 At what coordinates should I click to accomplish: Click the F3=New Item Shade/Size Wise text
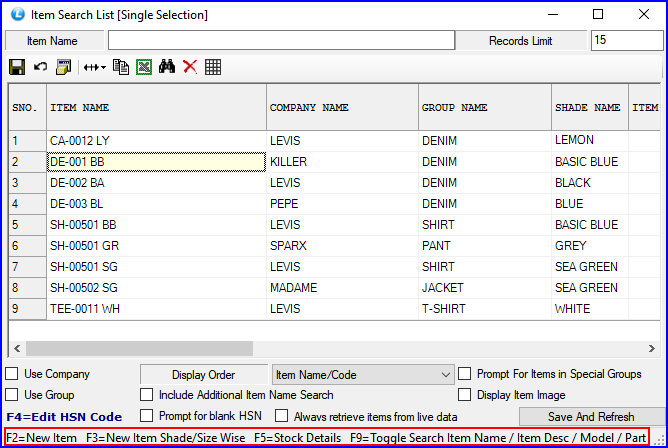pos(166,438)
